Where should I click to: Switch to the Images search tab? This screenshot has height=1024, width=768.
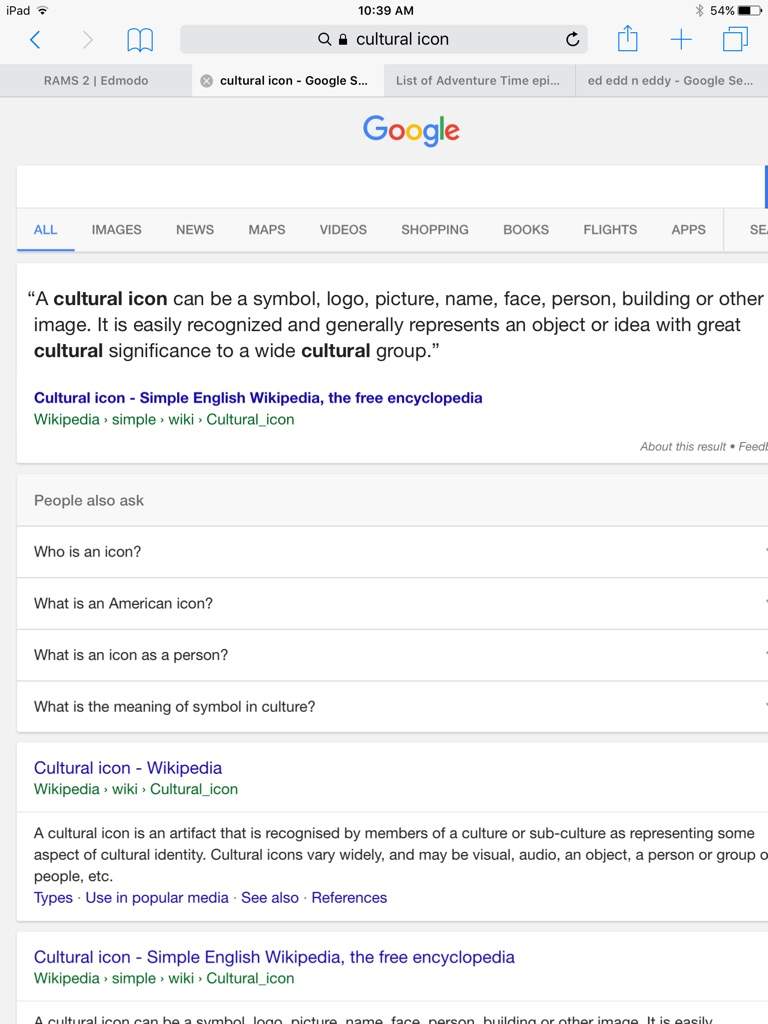click(x=117, y=230)
